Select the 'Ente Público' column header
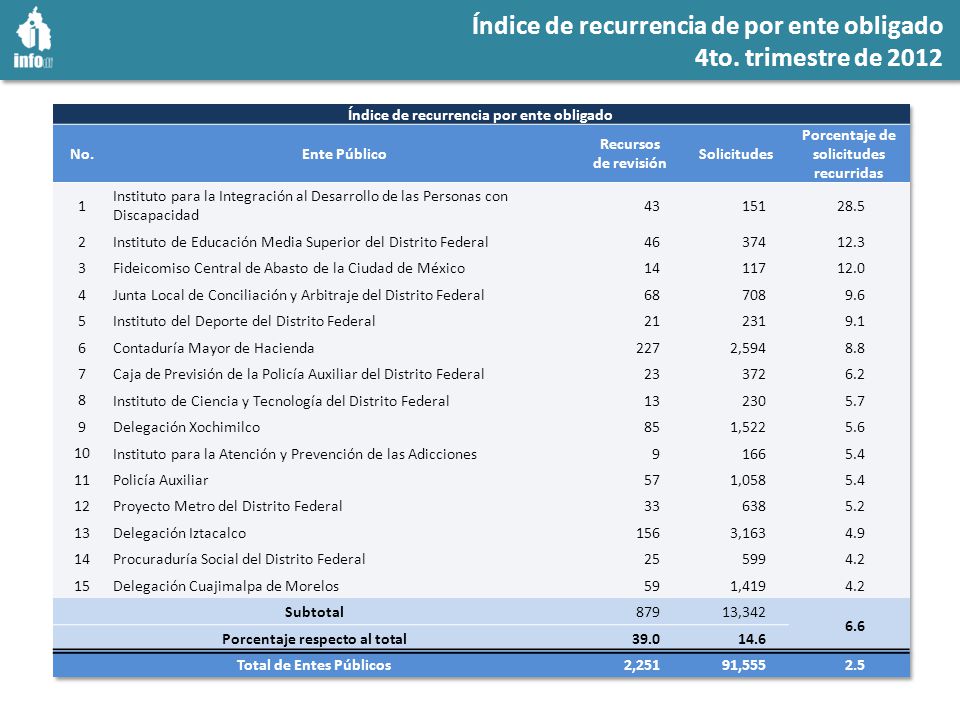The image size is (960, 720). [344, 154]
